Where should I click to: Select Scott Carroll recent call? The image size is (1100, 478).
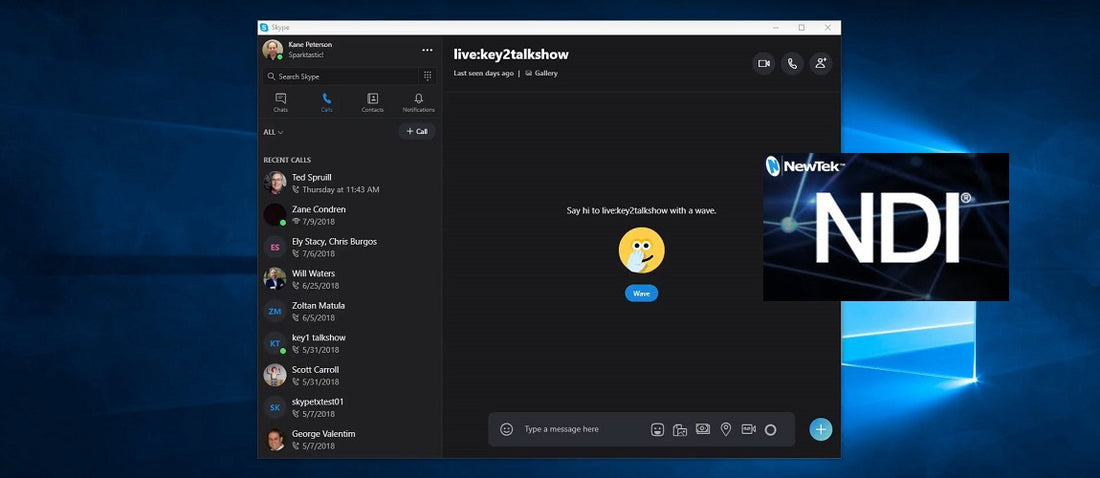click(349, 376)
